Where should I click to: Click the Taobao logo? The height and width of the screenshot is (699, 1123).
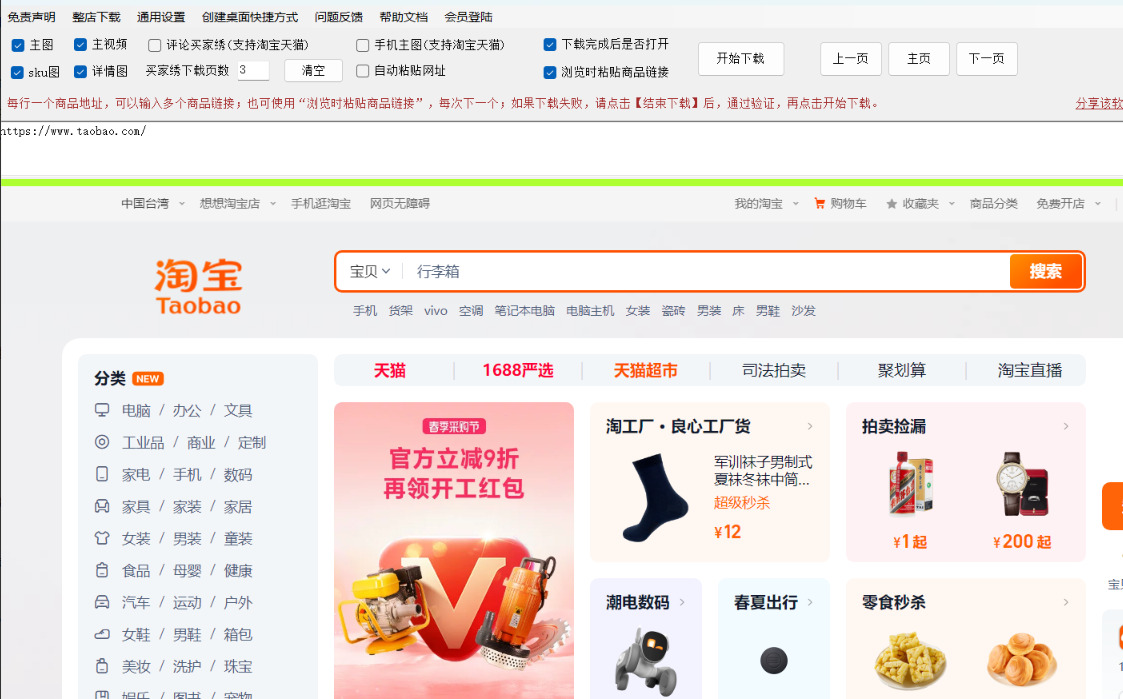[x=198, y=286]
